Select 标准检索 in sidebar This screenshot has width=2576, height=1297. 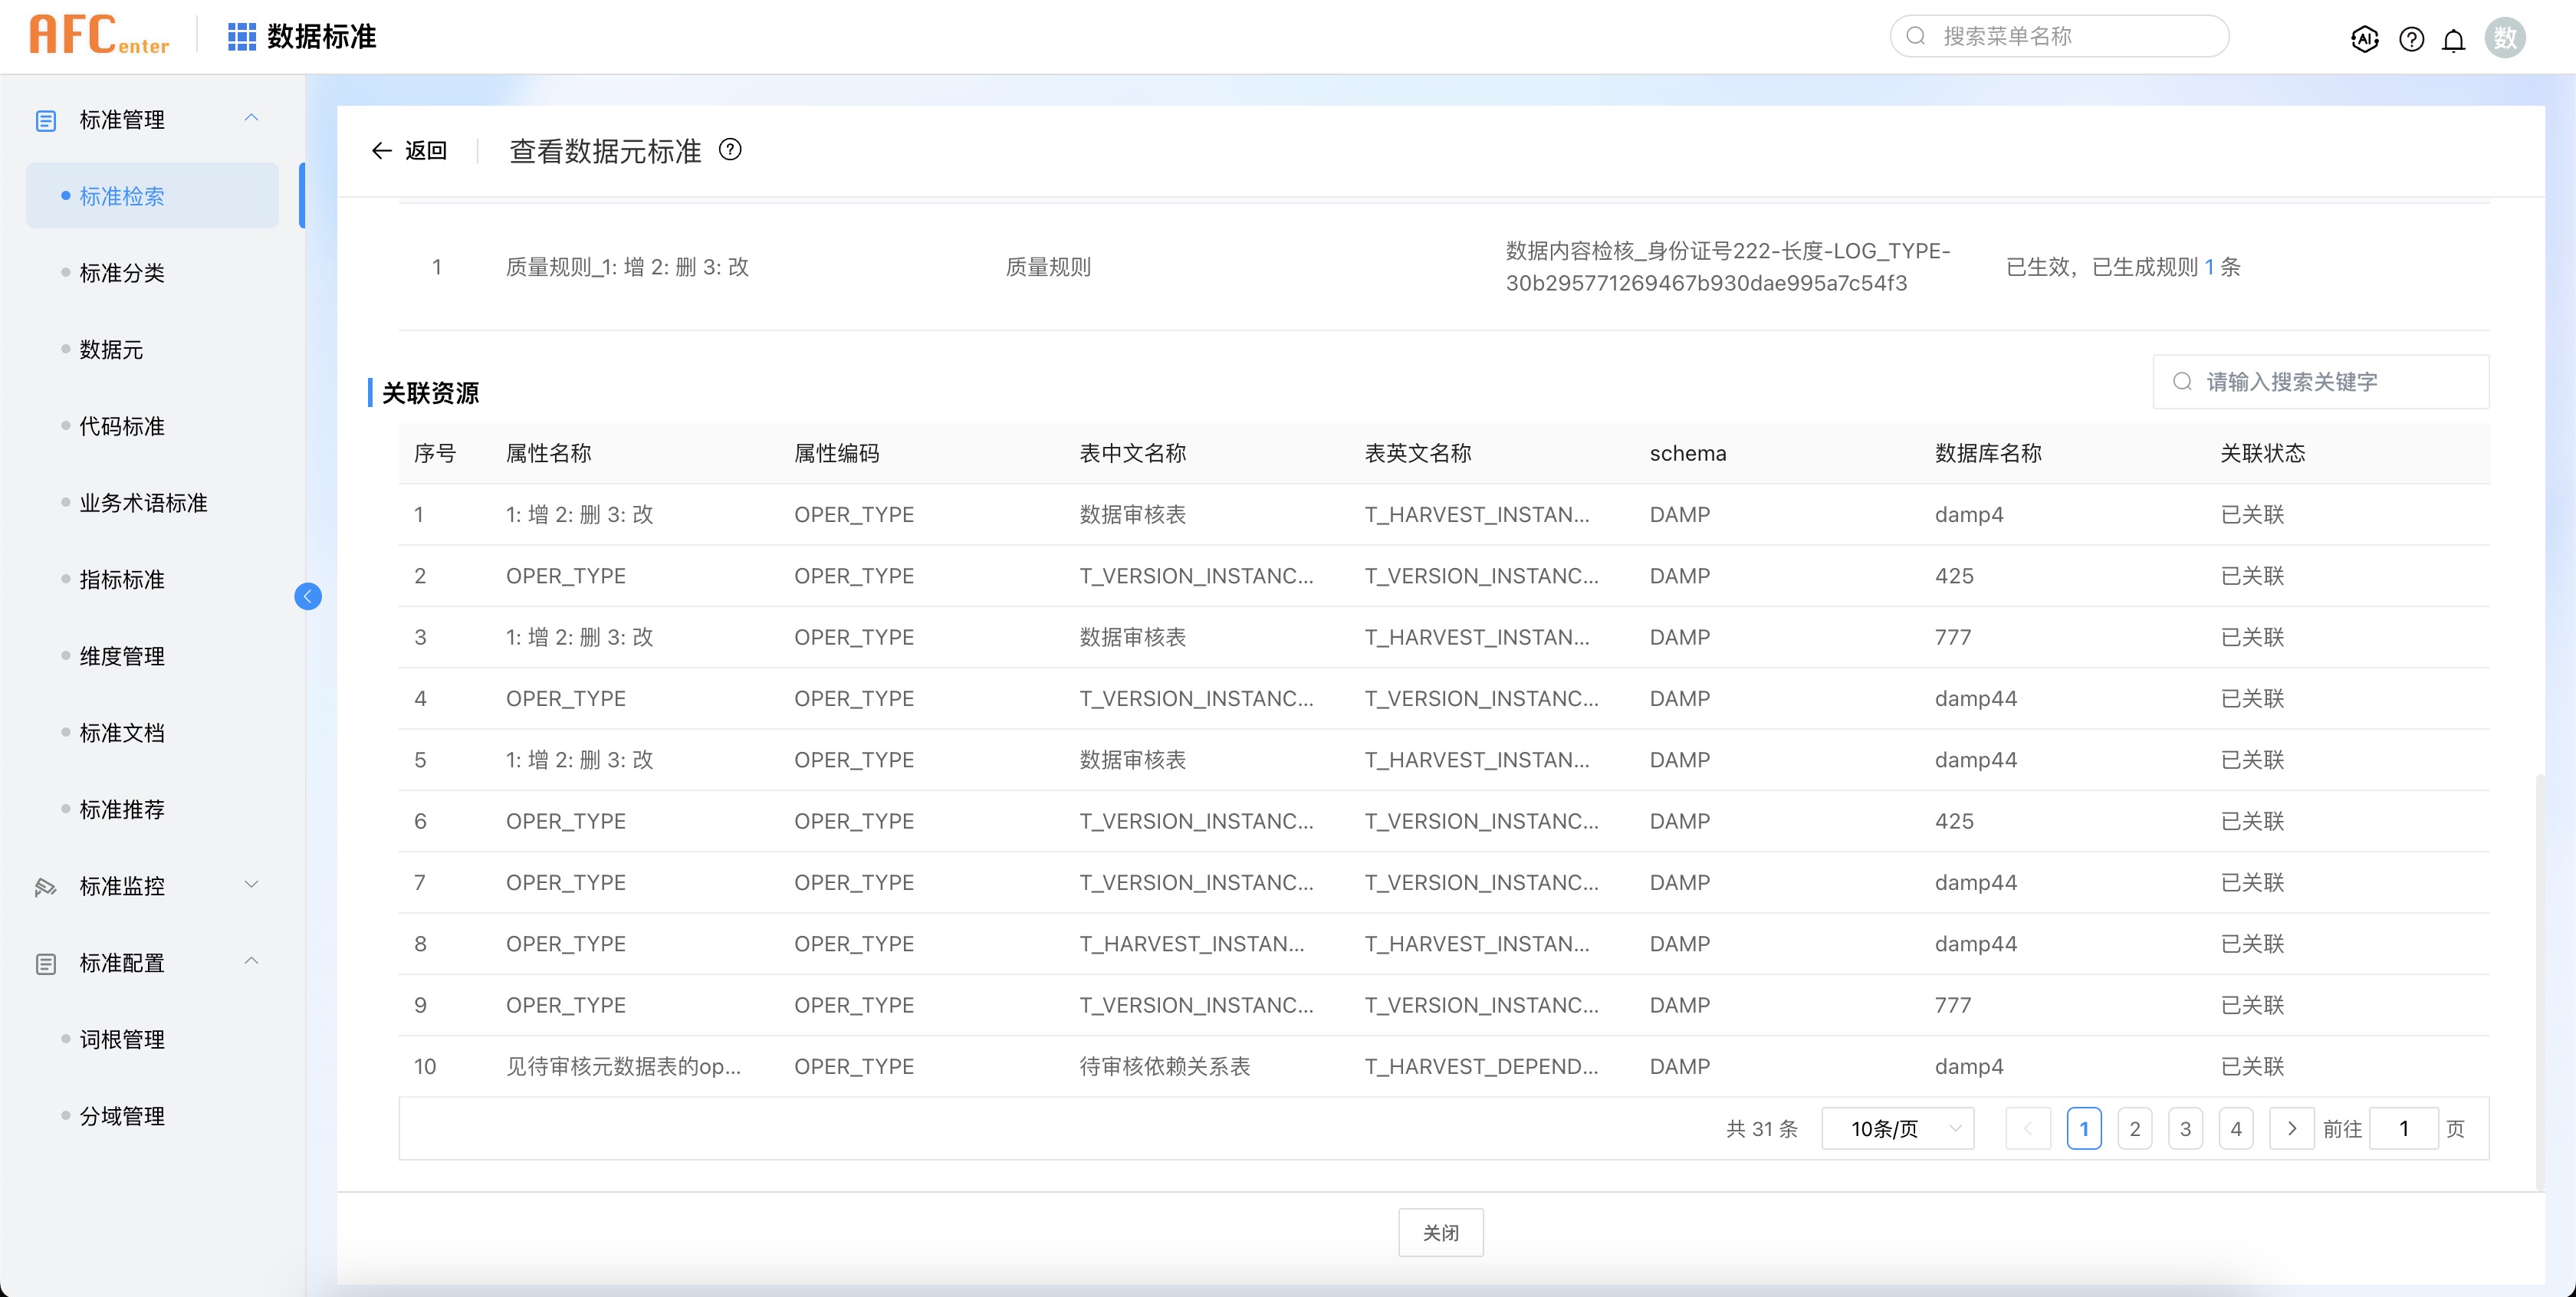pos(152,196)
